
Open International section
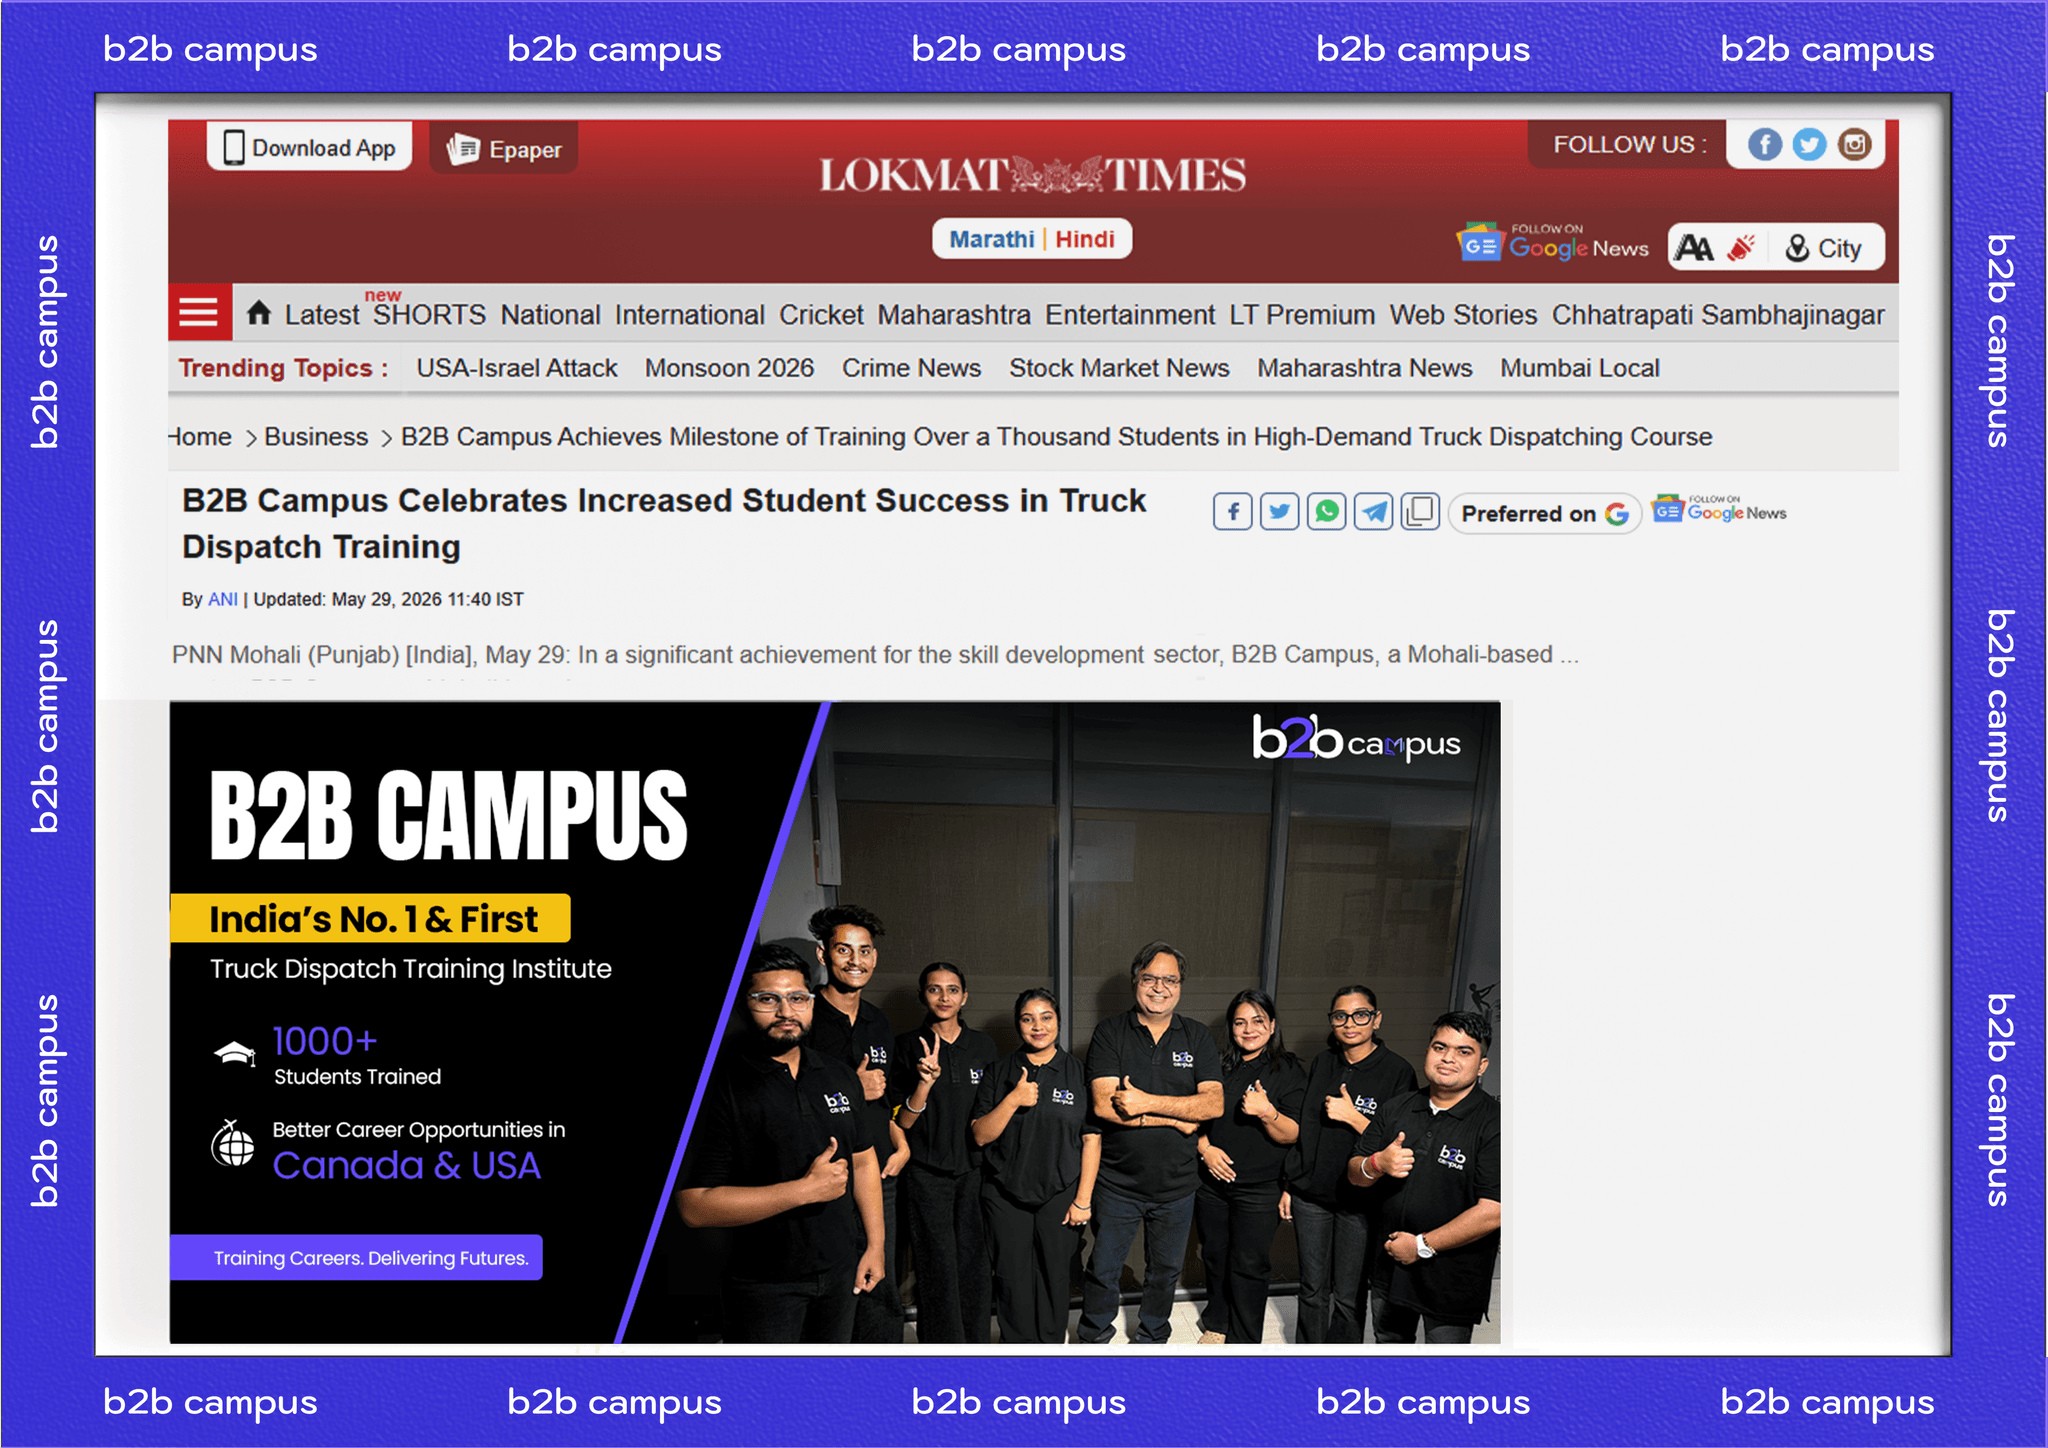coord(689,315)
